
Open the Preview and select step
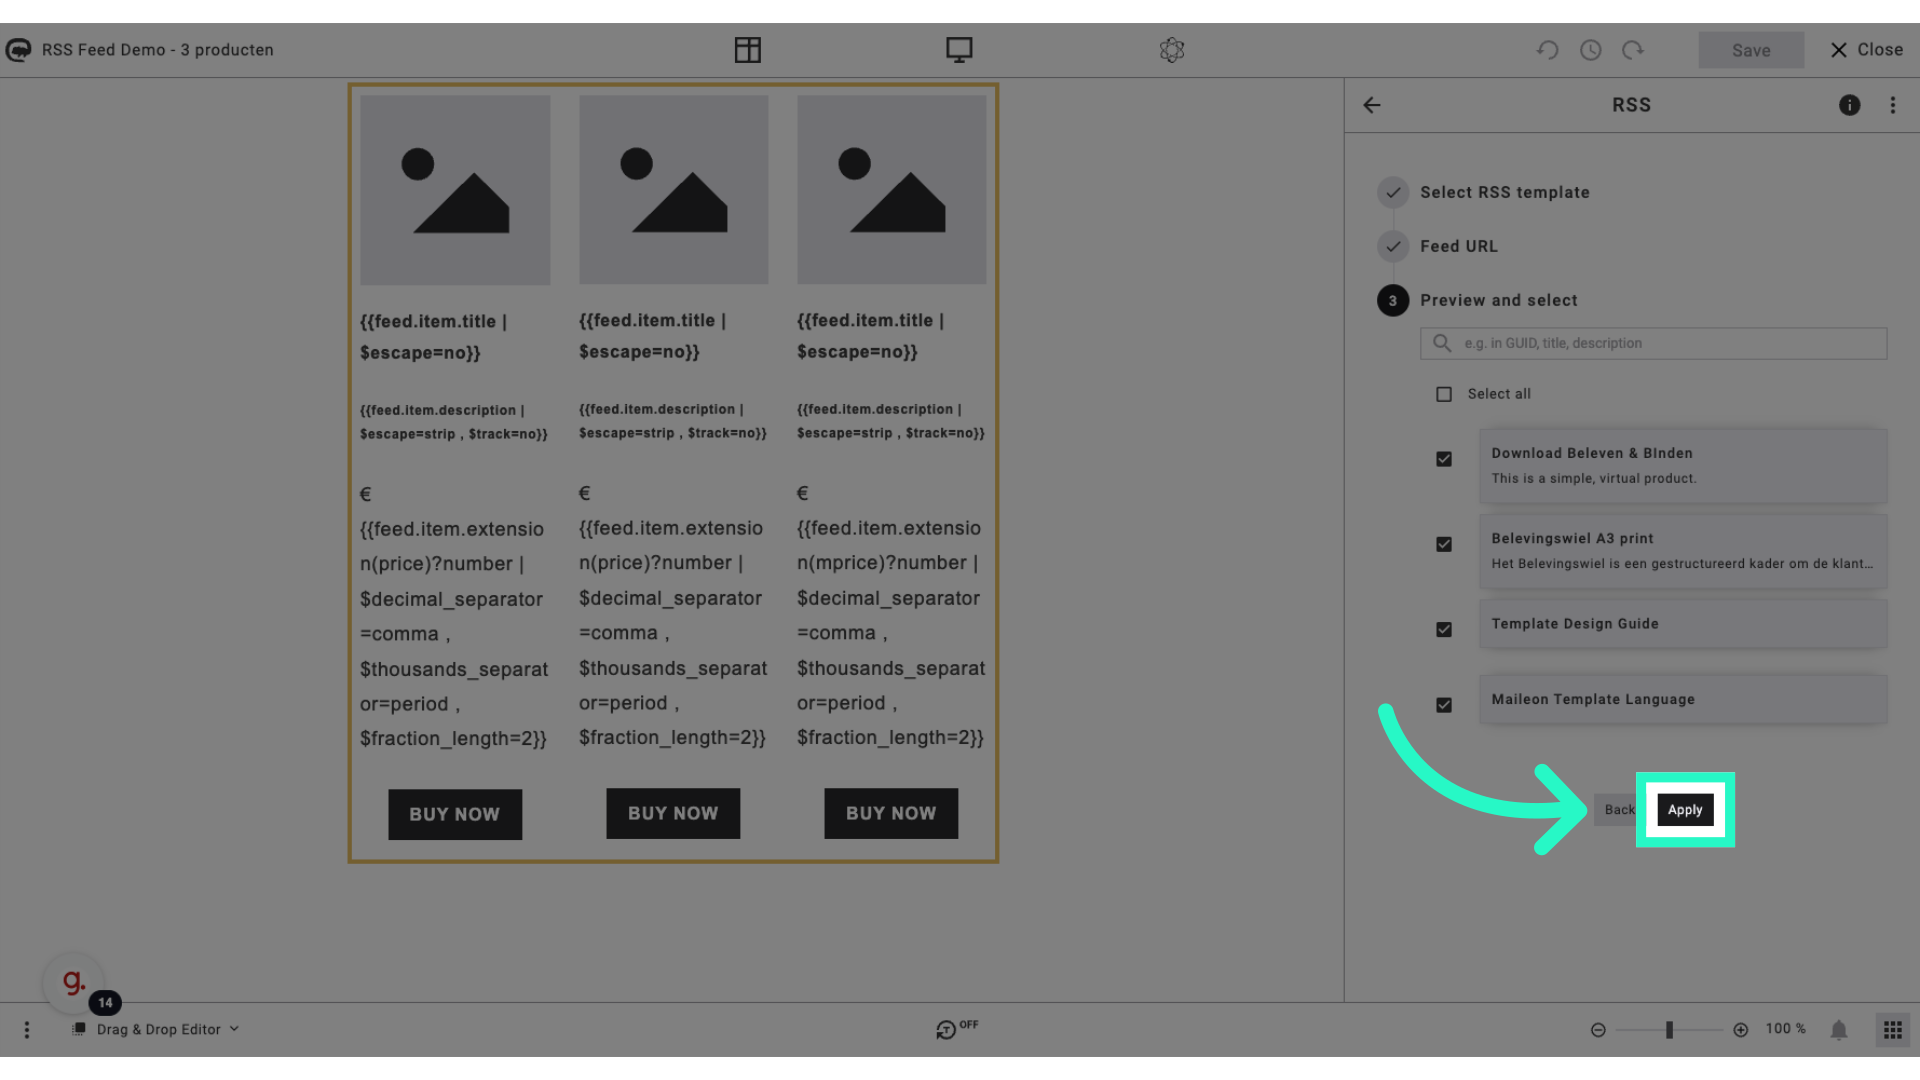(1499, 300)
